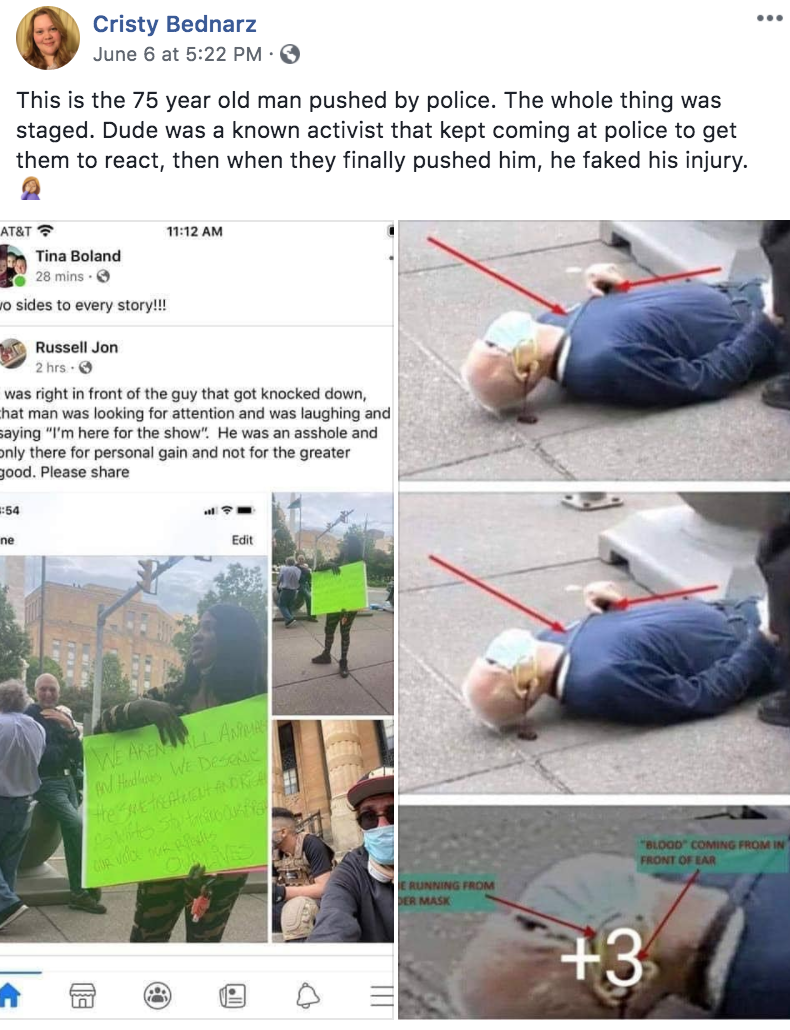Tap Edit in the embedded phone screenshot

click(242, 540)
